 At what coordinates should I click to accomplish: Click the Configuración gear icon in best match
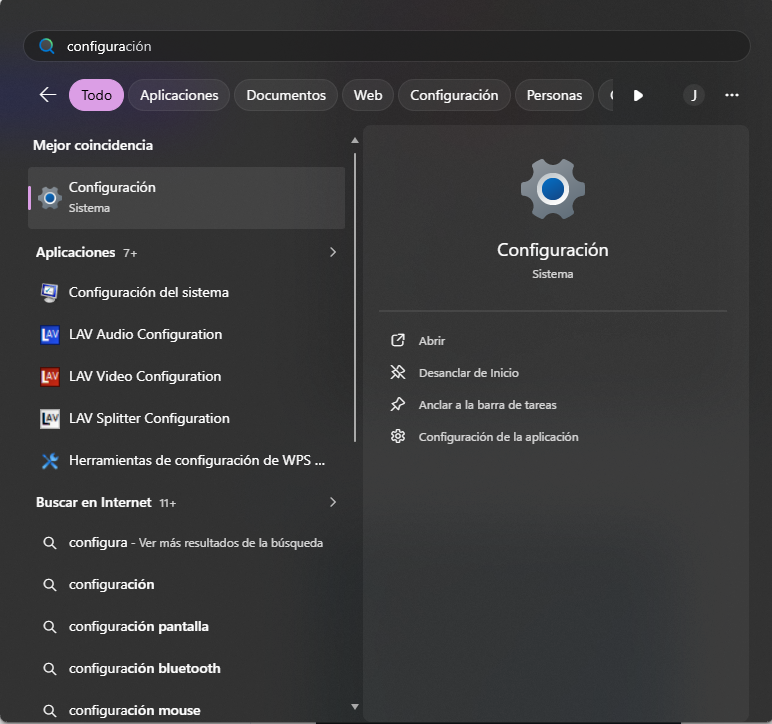(50, 198)
